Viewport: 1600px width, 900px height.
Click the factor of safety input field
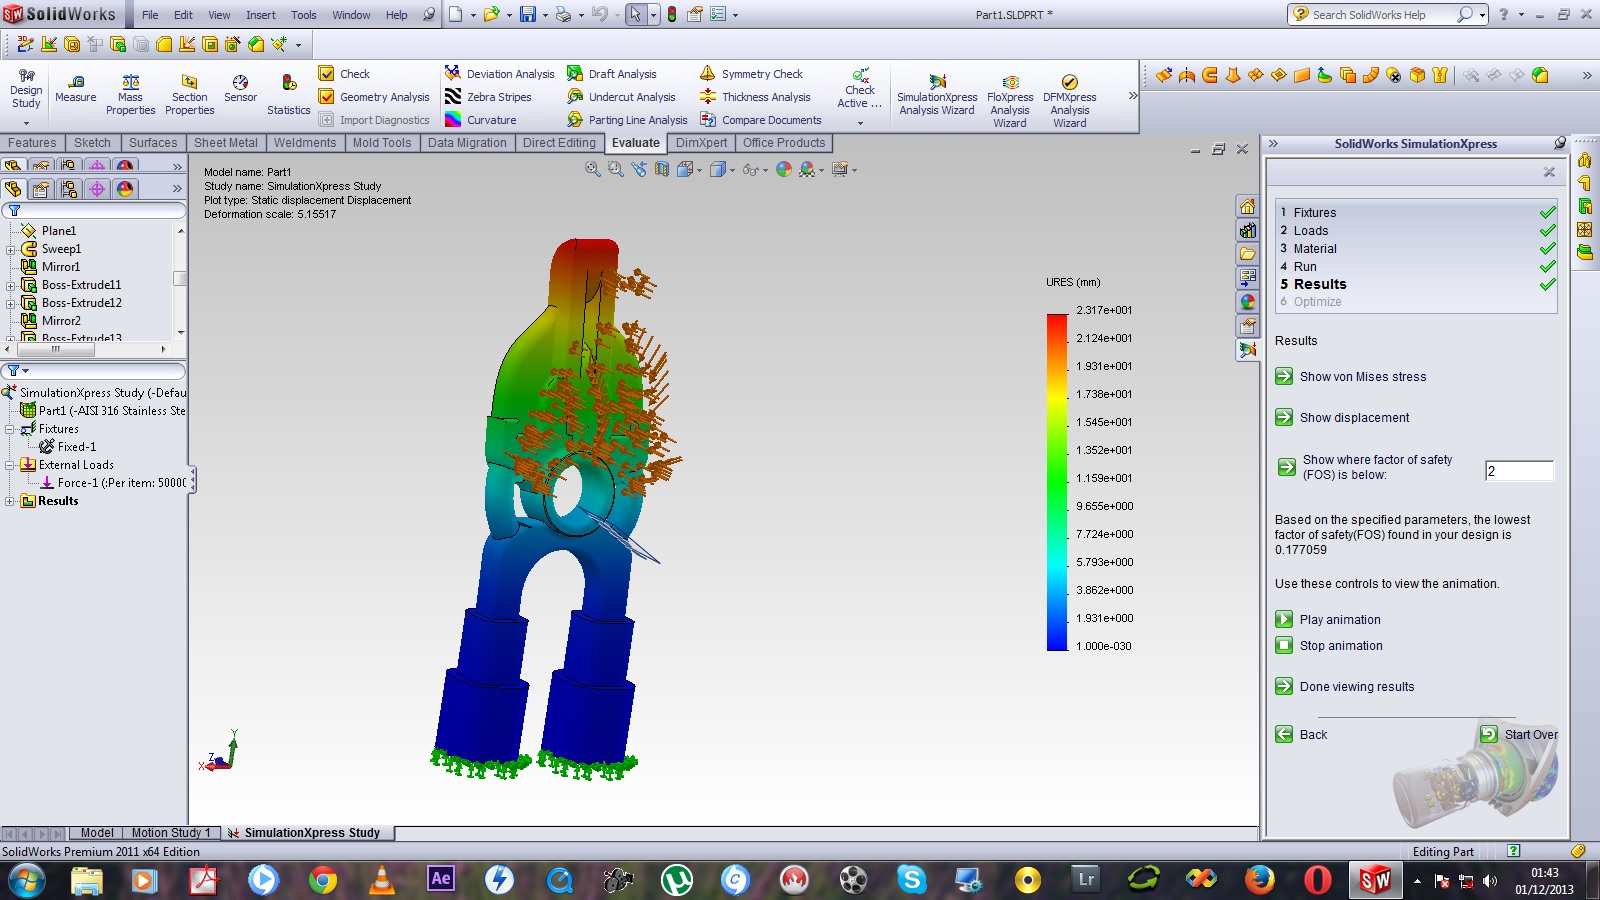click(x=1518, y=471)
